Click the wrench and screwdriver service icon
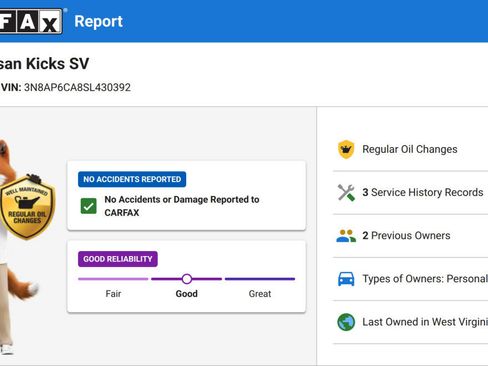488x366 pixels. (346, 193)
